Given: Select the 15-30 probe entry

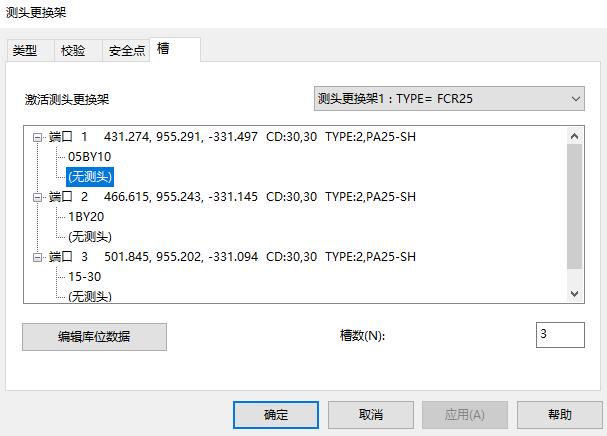Looking at the screenshot, I should (x=86, y=277).
